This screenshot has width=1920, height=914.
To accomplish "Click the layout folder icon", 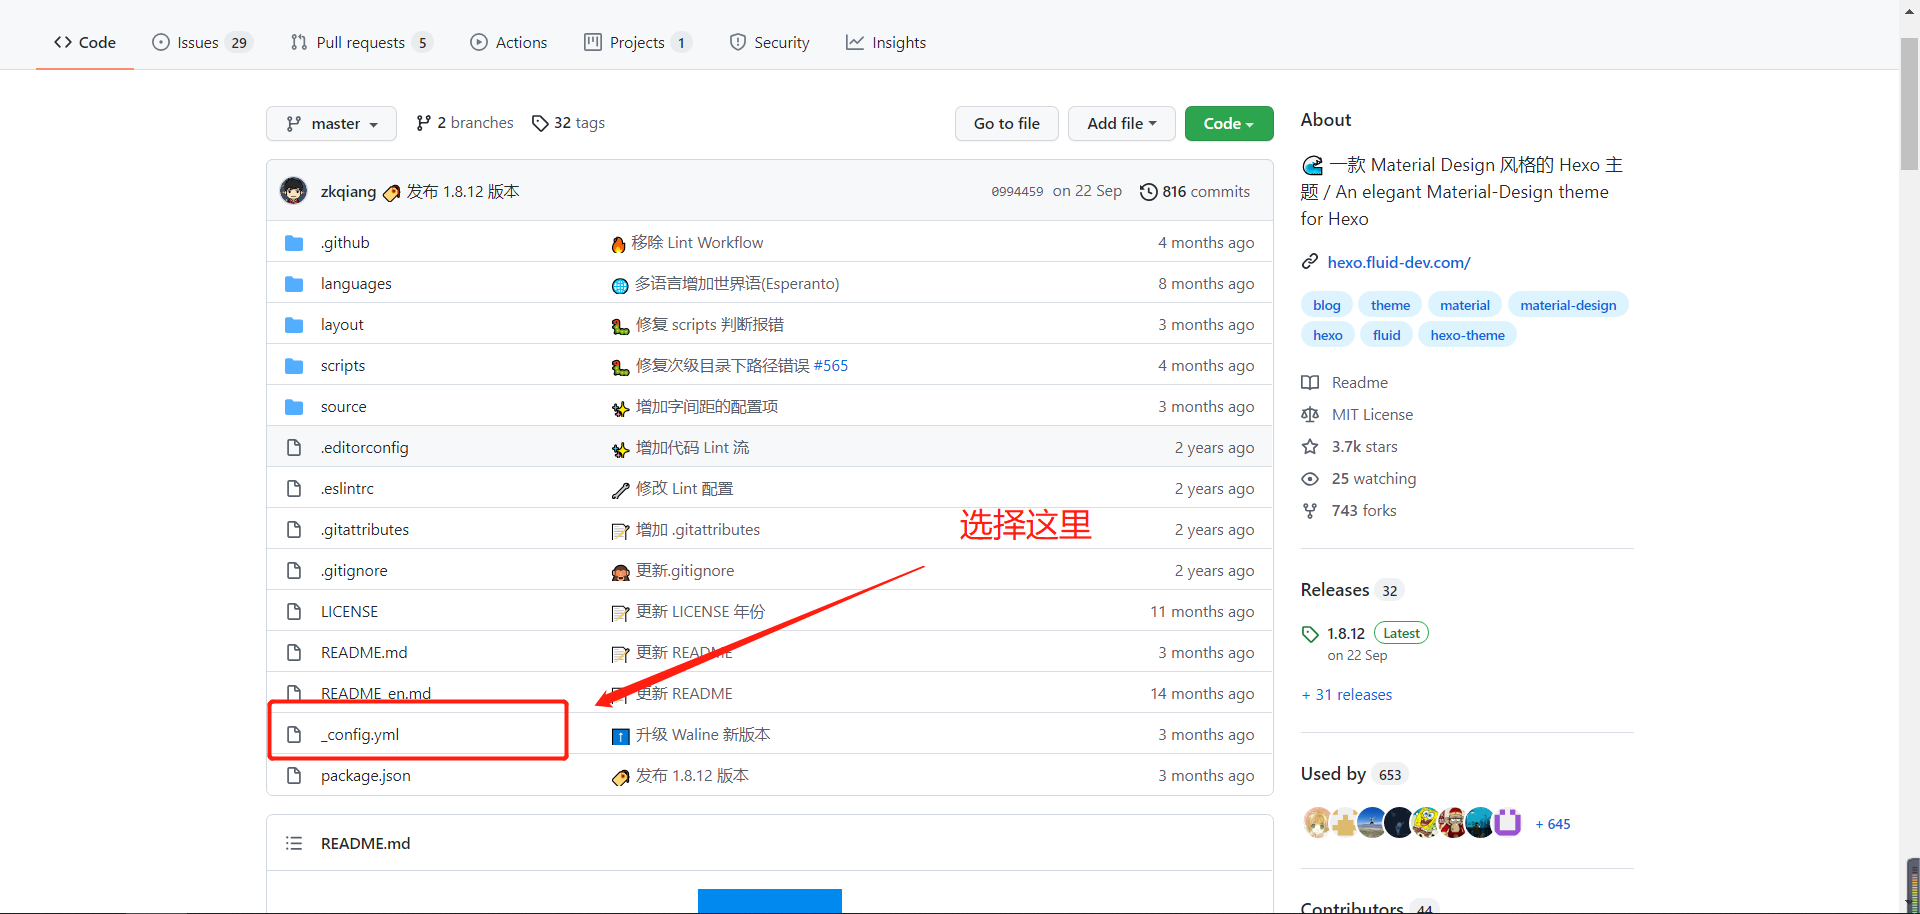I will click(x=294, y=325).
